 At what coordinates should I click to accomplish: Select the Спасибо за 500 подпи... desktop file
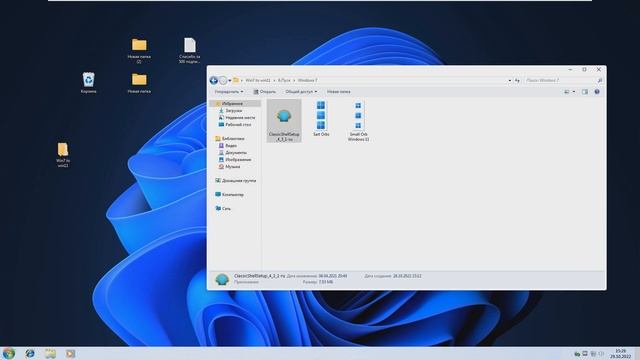pos(189,51)
